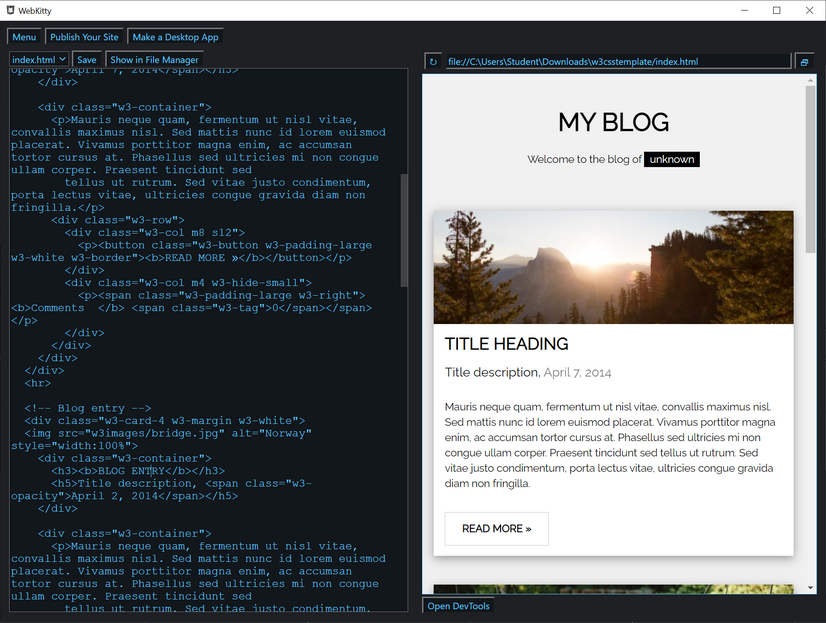This screenshot has height=623, width=826.
Task: Open the index.html file dropdown
Action: (39, 60)
